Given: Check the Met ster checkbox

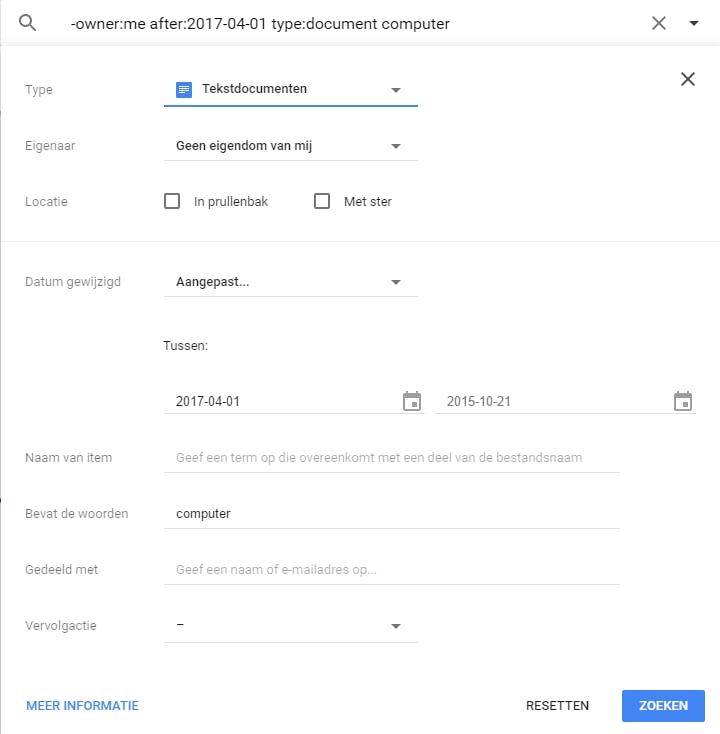Looking at the screenshot, I should [322, 201].
